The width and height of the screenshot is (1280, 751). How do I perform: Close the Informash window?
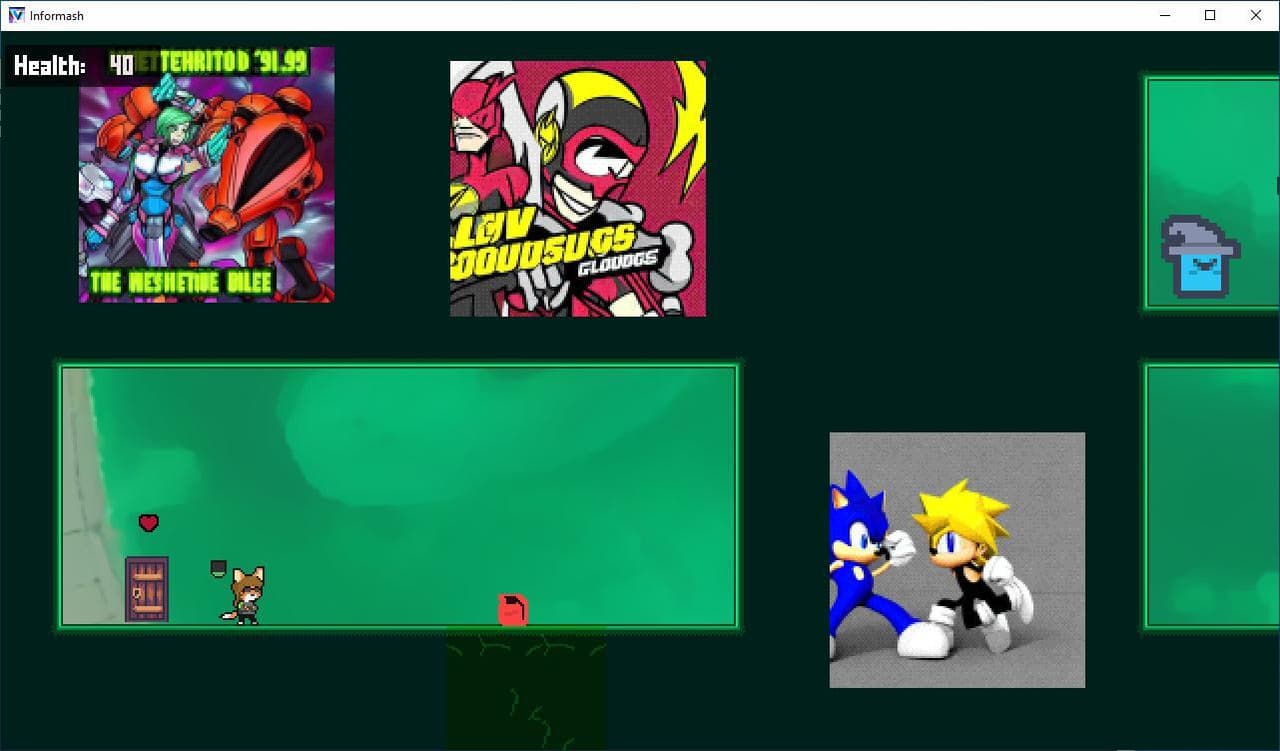(1256, 15)
